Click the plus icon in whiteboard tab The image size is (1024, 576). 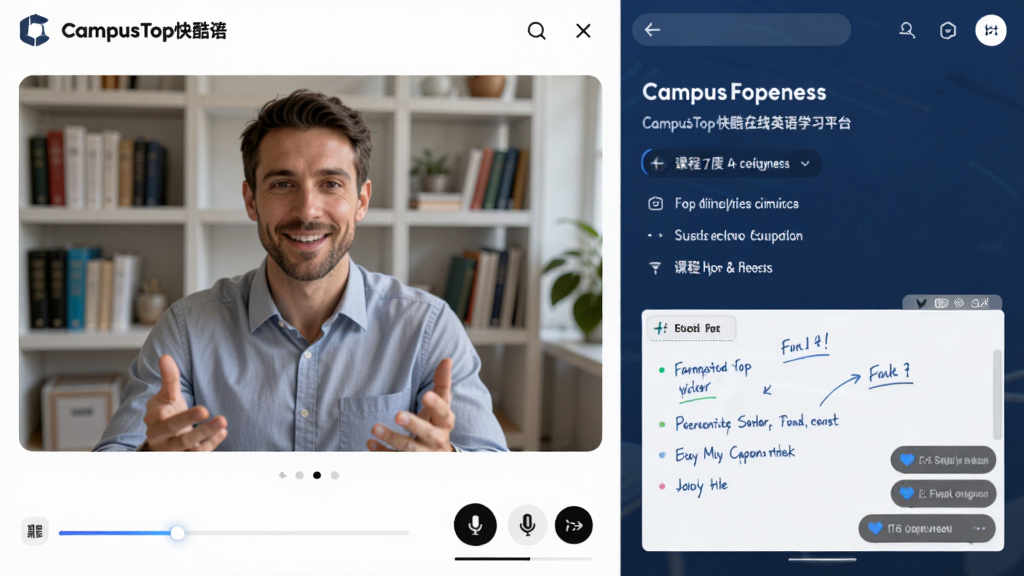(x=661, y=328)
